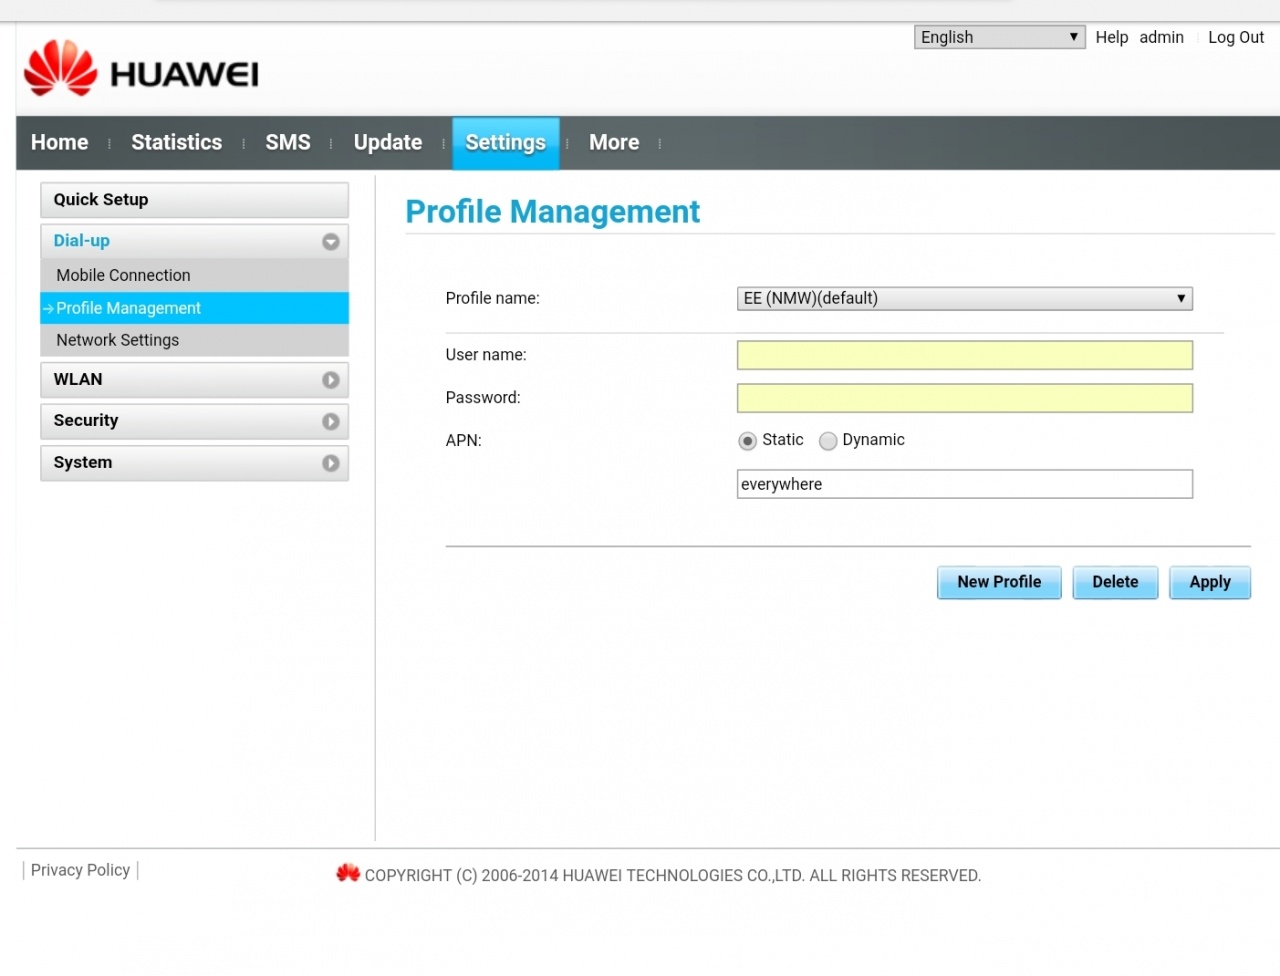Select Profile Management in the sidebar
The width and height of the screenshot is (1280, 976).
click(194, 308)
